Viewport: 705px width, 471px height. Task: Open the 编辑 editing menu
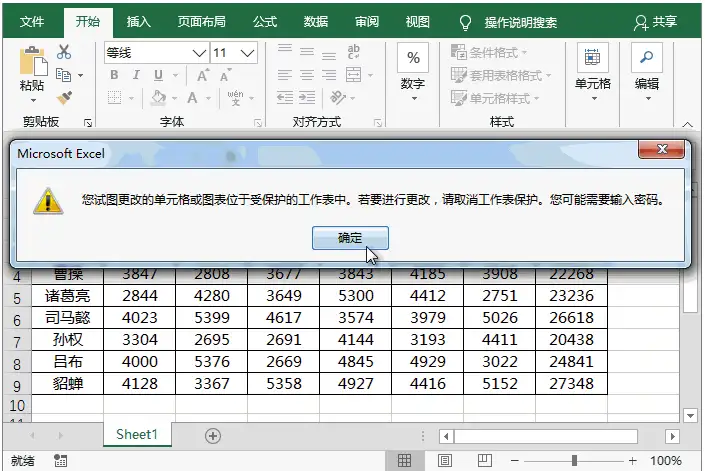click(x=647, y=72)
